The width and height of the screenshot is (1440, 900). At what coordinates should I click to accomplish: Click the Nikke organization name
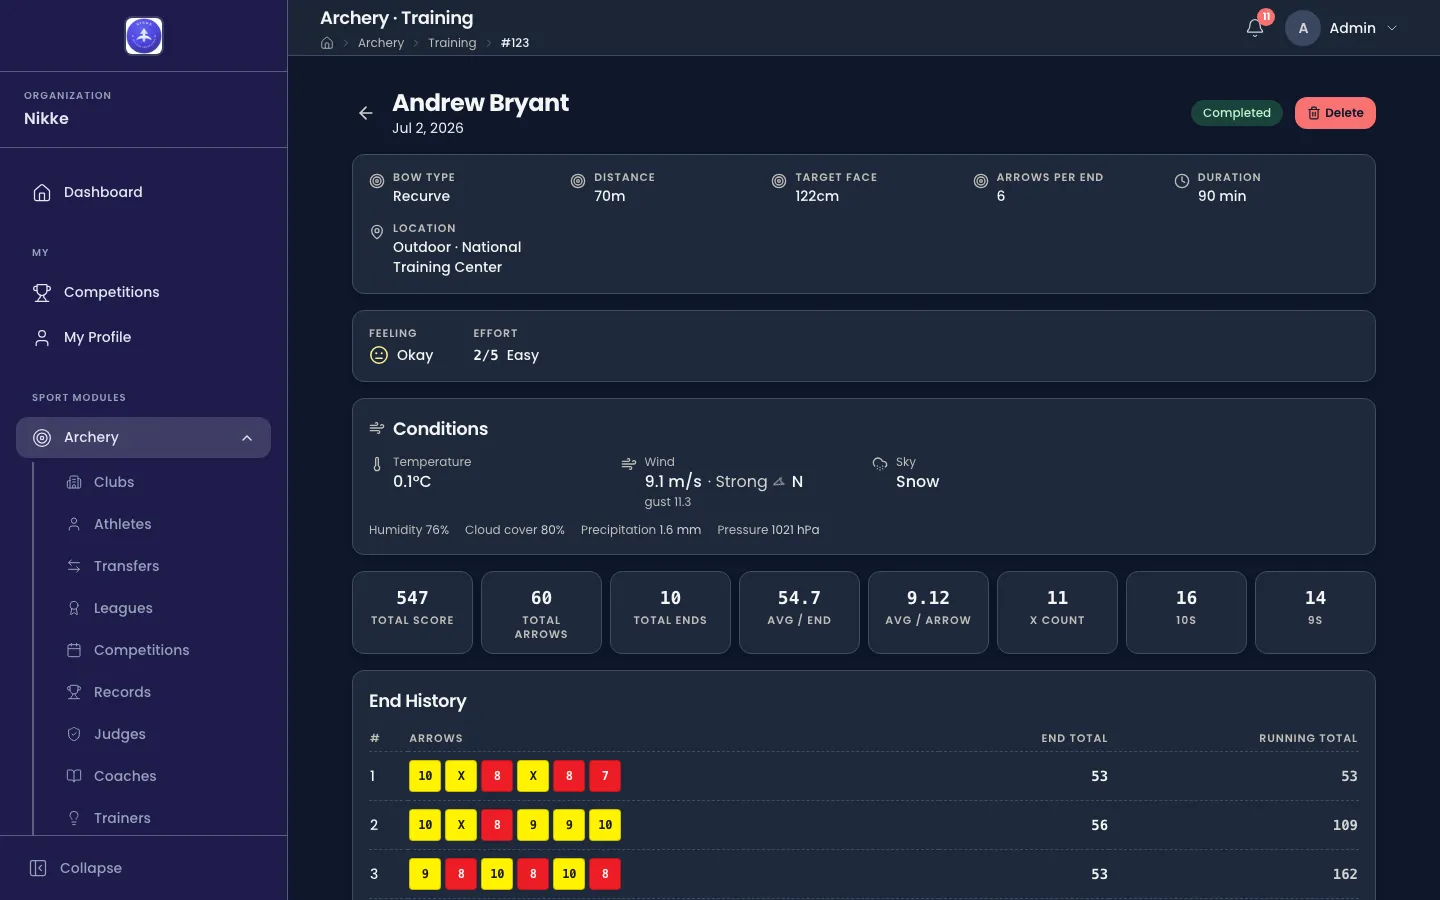click(x=46, y=118)
